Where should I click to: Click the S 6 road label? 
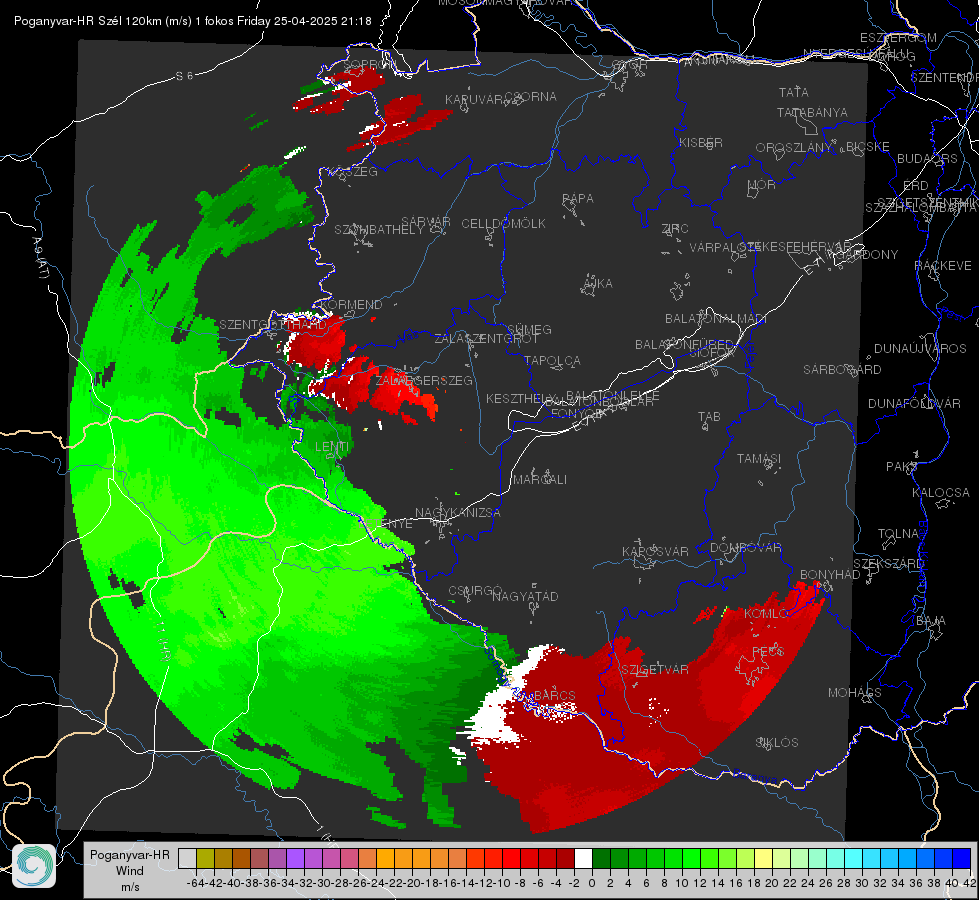184,76
